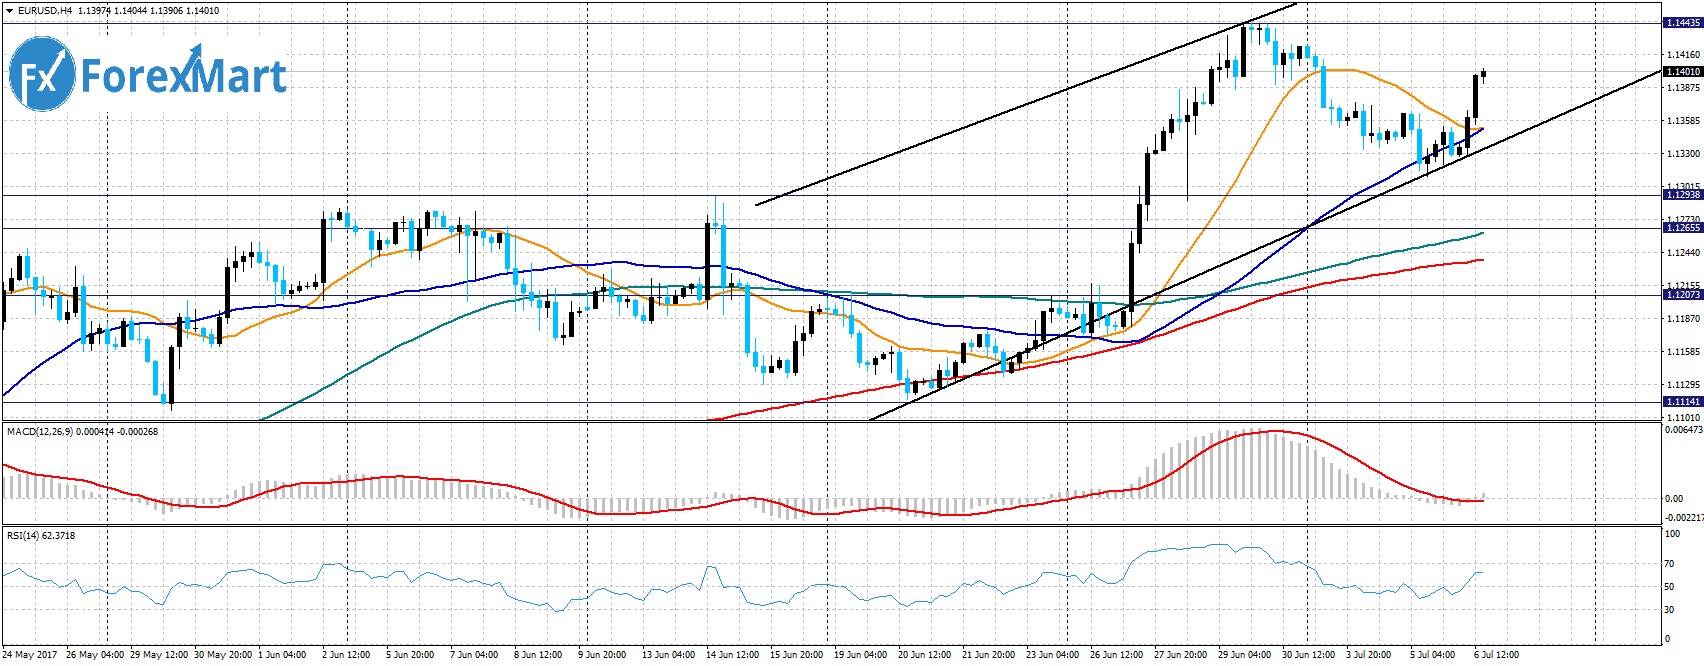The image size is (1704, 666).
Task: Click the EURUSD,H4 chart title
Action: [x=45, y=11]
